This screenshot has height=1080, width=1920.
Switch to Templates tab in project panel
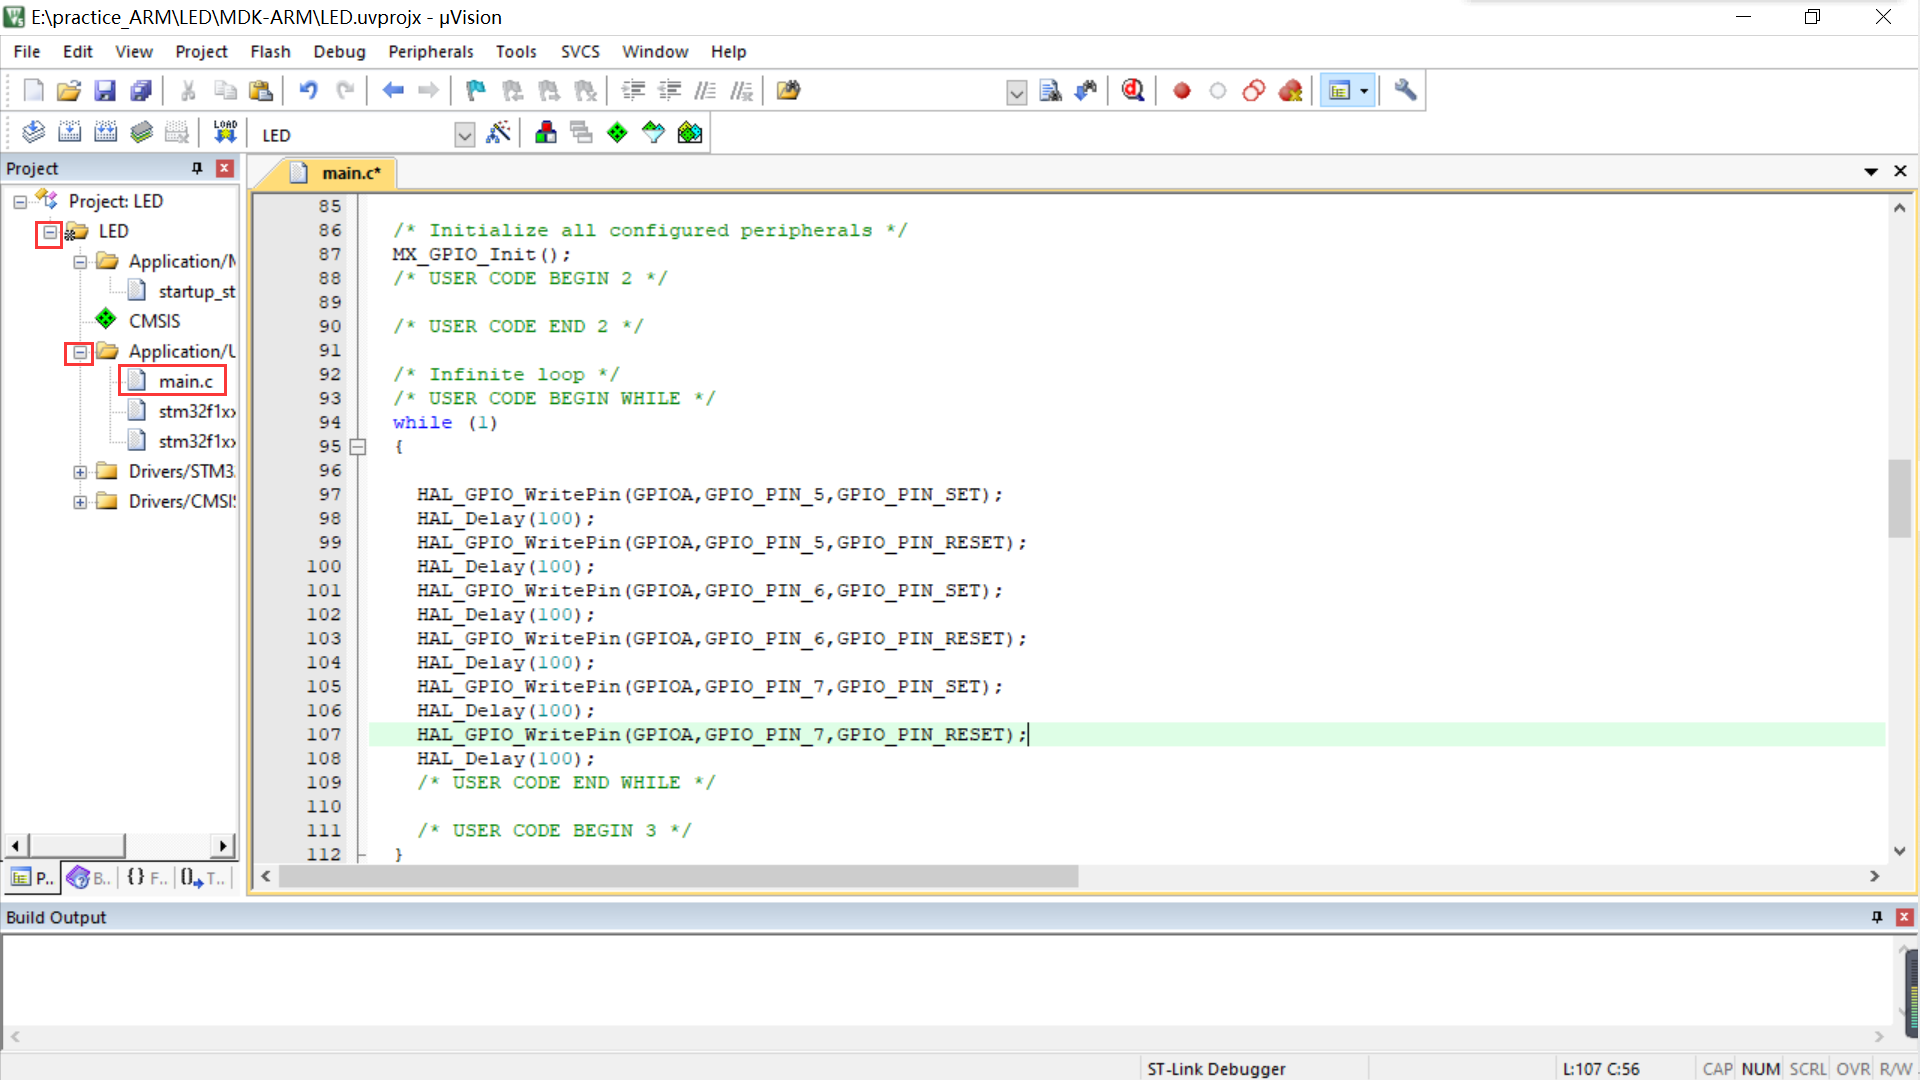pyautogui.click(x=204, y=878)
